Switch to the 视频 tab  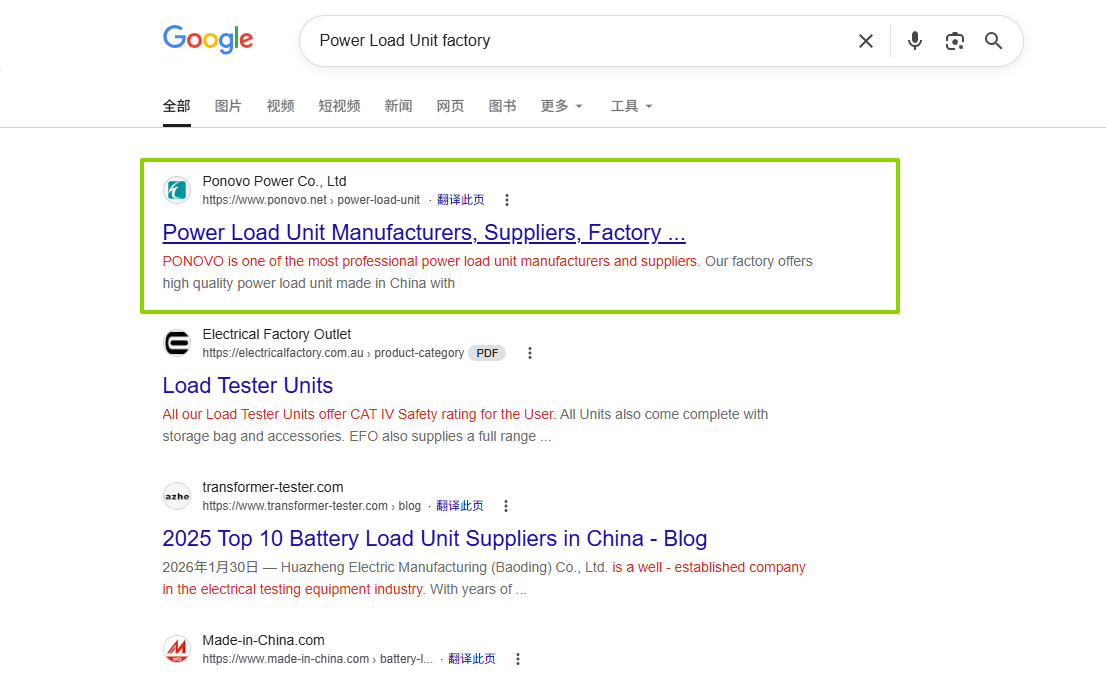tap(280, 106)
